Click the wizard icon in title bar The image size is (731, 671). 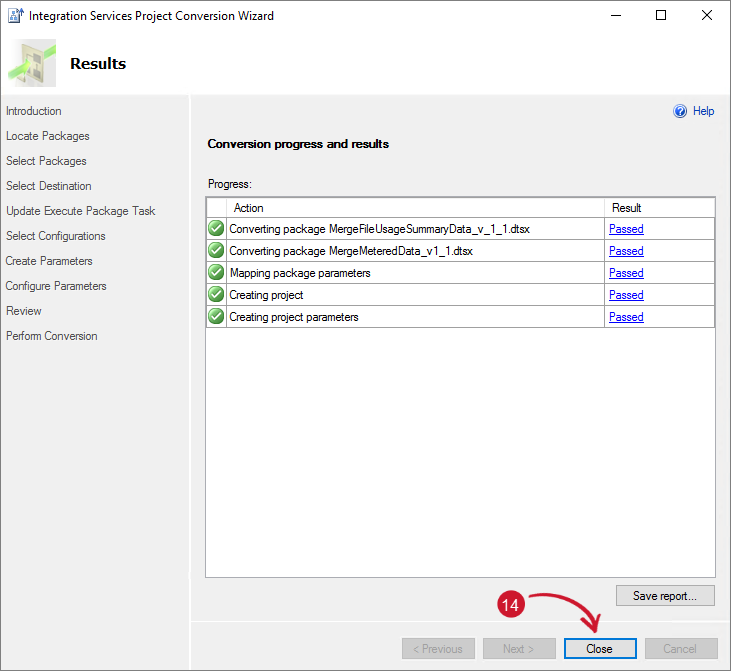(15, 16)
